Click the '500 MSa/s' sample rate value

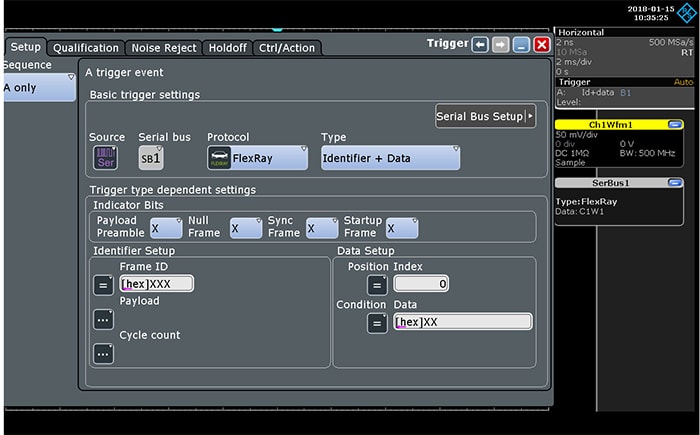point(671,42)
